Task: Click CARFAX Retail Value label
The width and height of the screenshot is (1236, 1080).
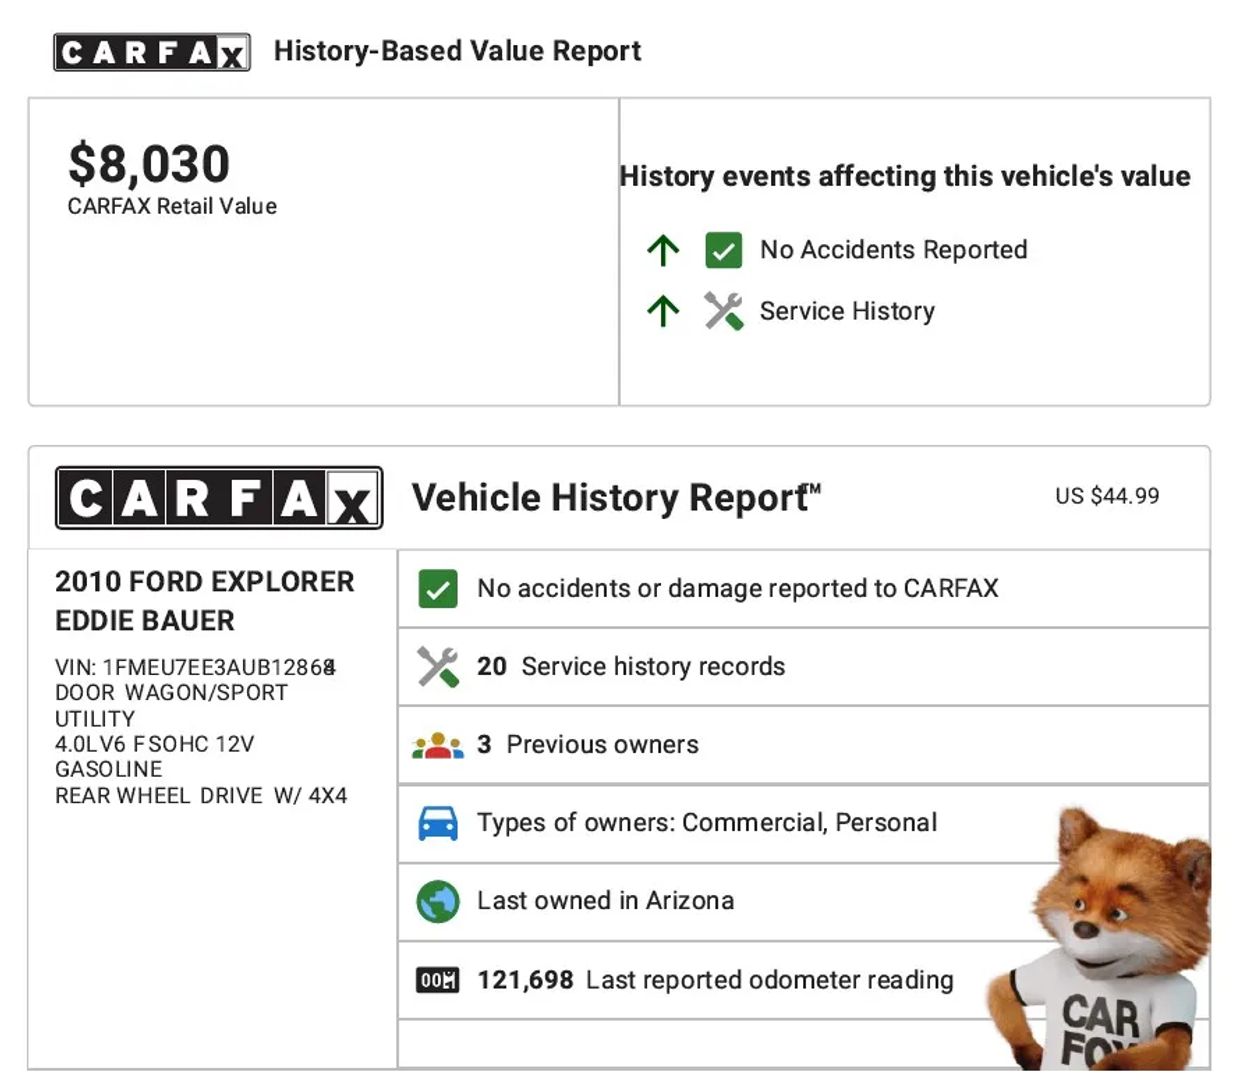Action: [172, 206]
